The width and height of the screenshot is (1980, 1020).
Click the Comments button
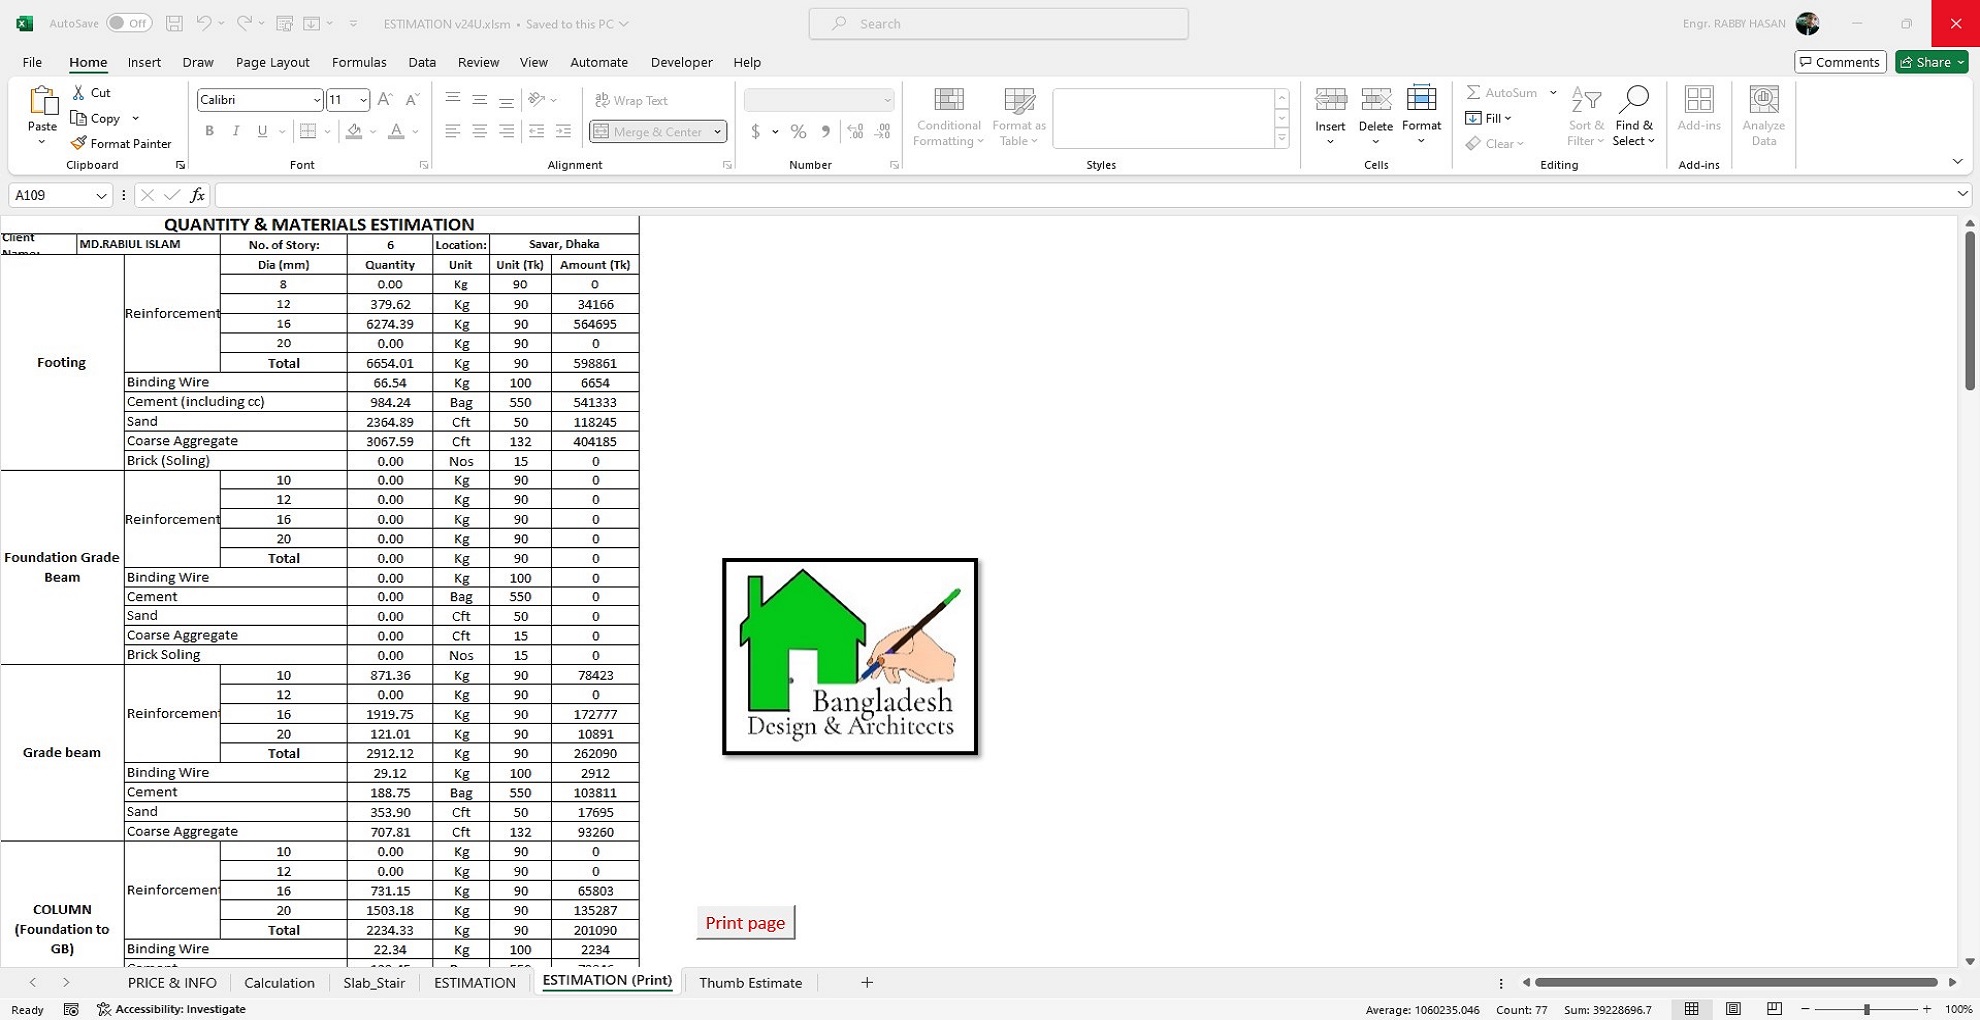point(1839,62)
